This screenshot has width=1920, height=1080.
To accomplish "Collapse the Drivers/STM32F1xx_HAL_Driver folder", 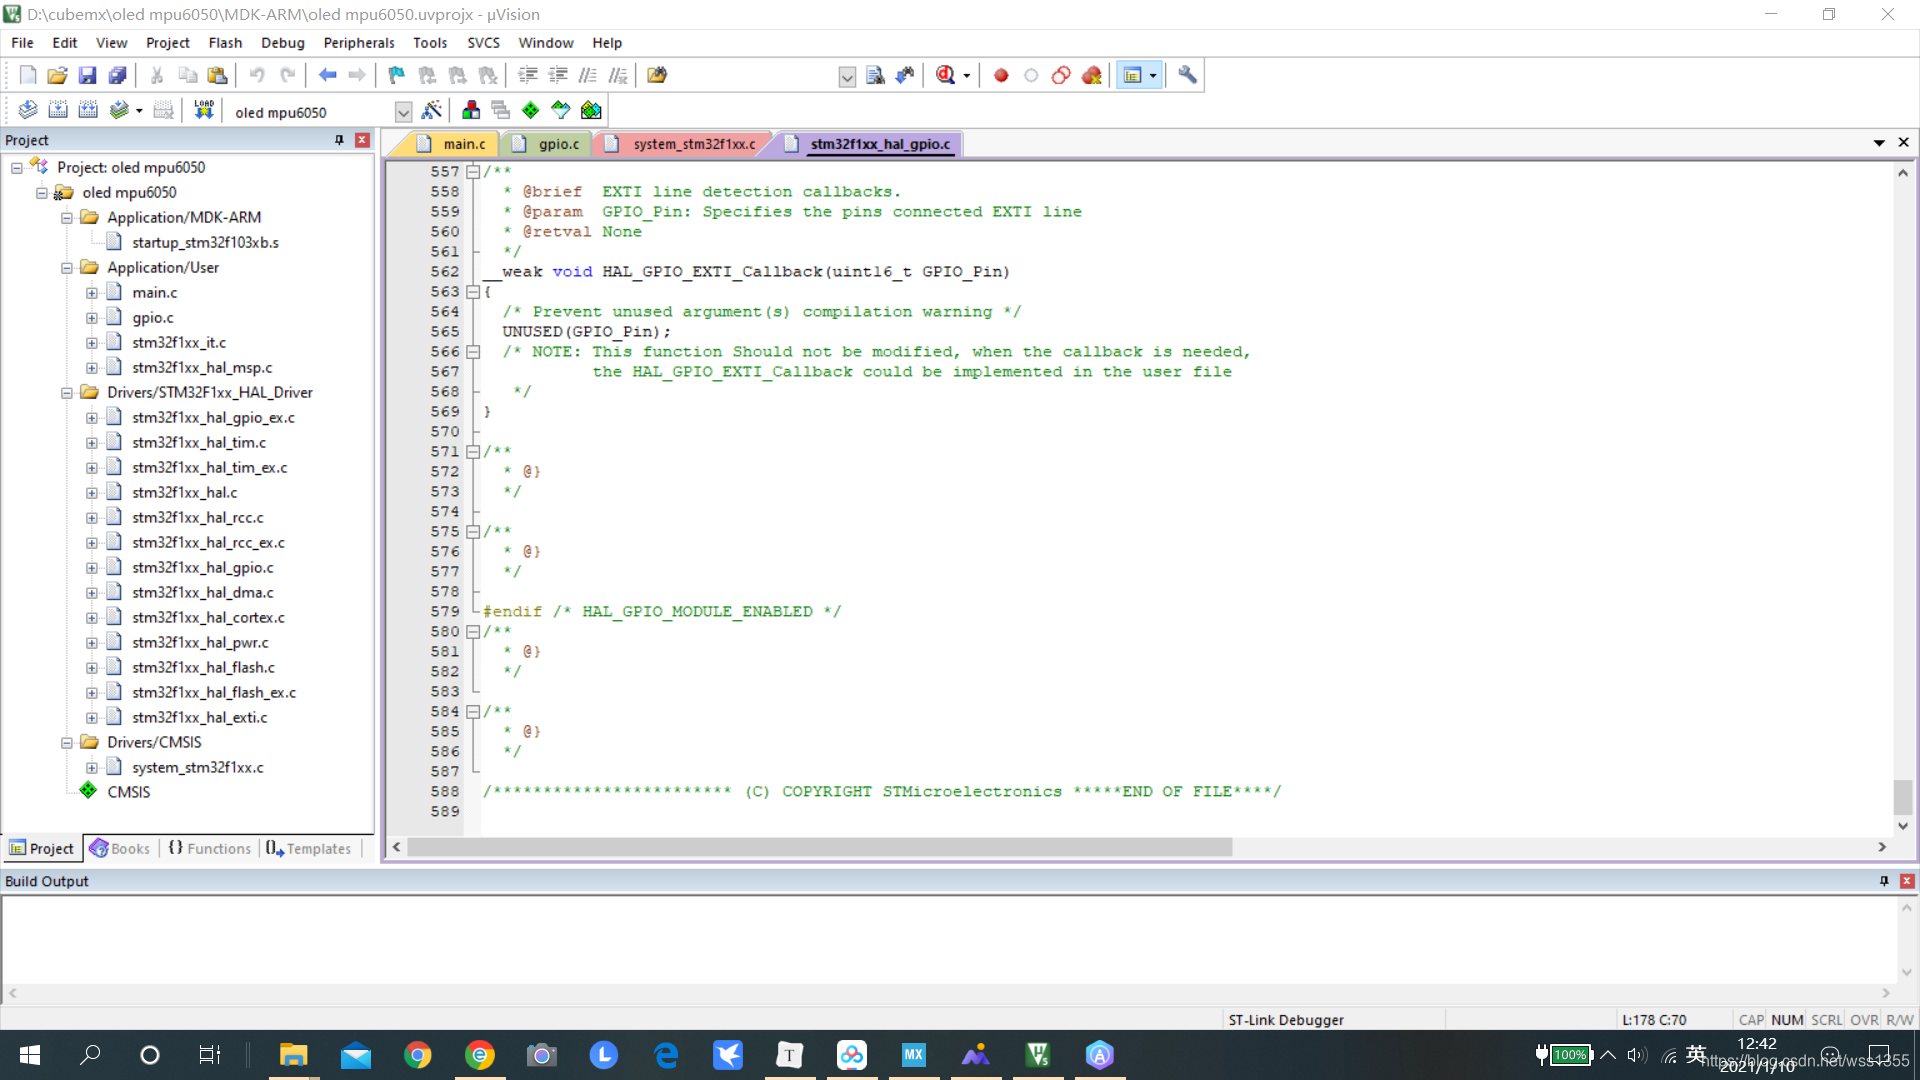I will tap(67, 393).
